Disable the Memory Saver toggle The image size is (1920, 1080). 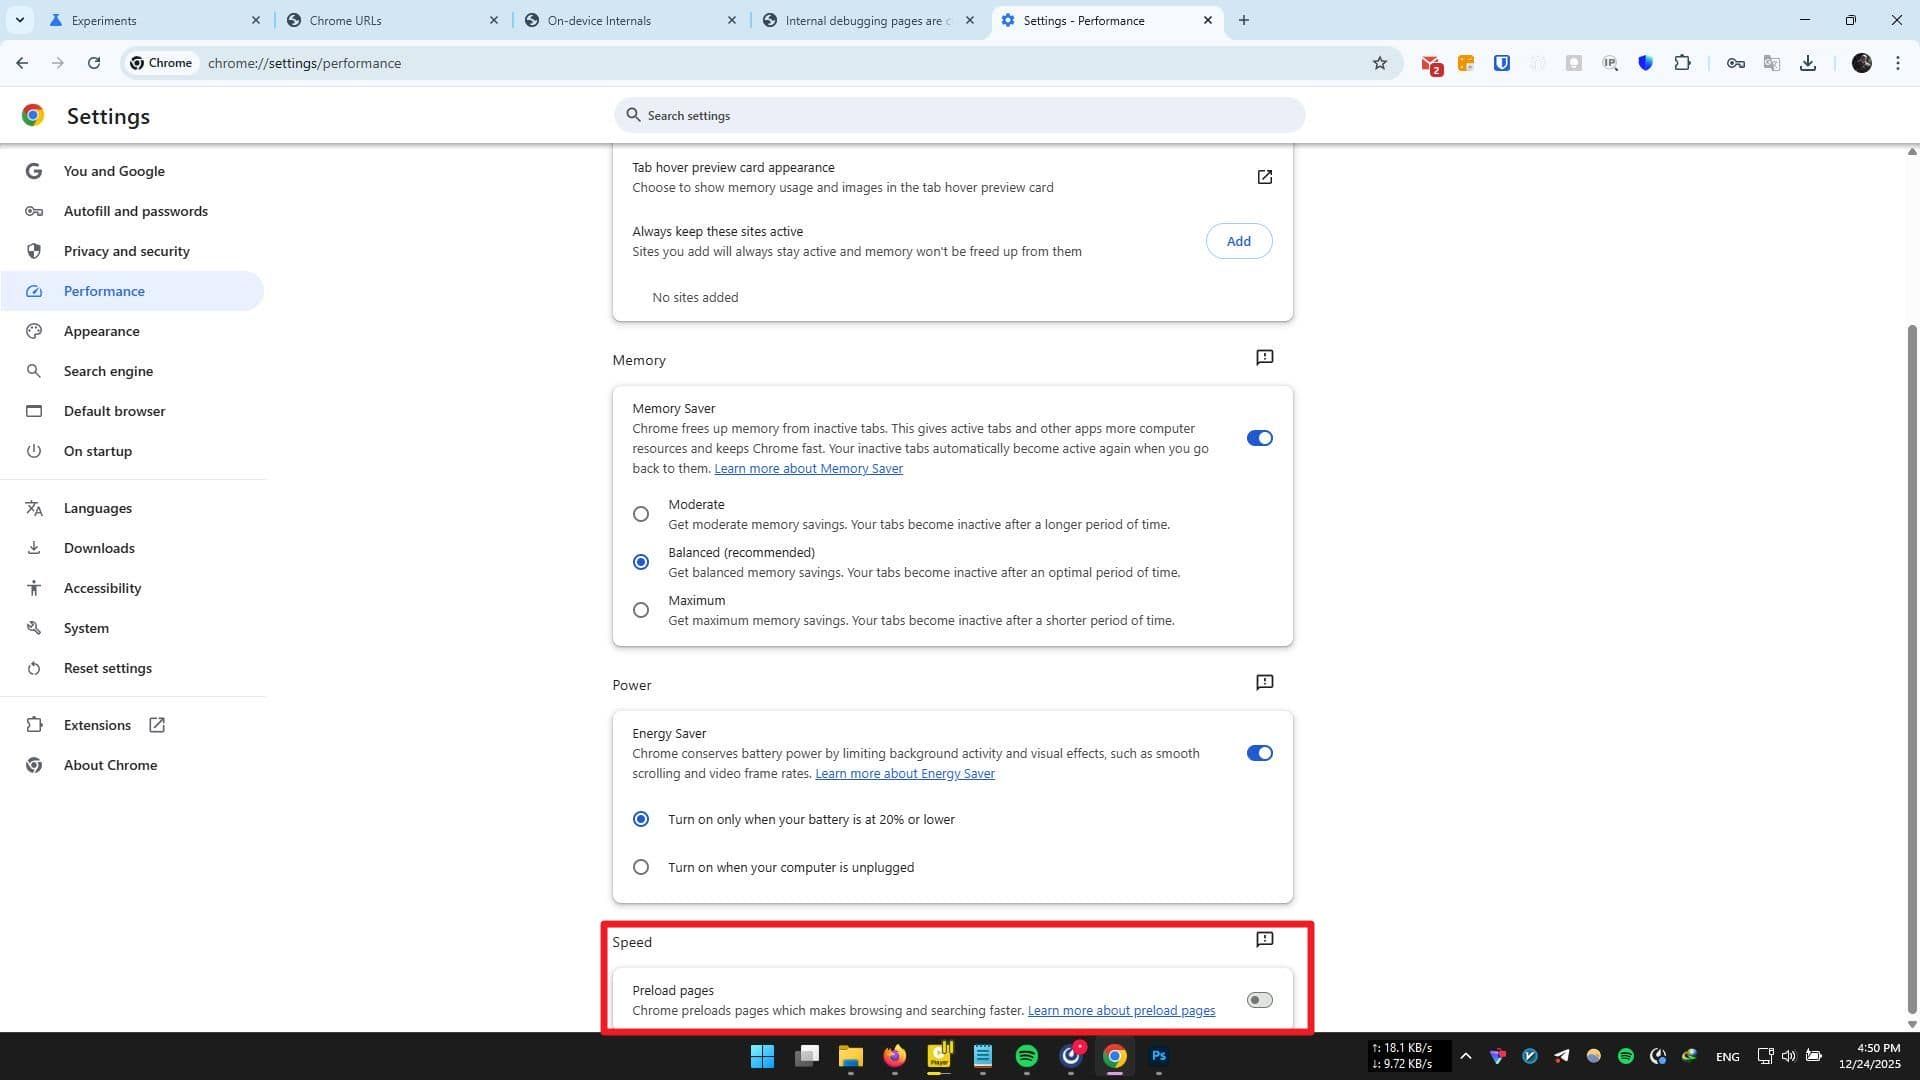pos(1258,437)
